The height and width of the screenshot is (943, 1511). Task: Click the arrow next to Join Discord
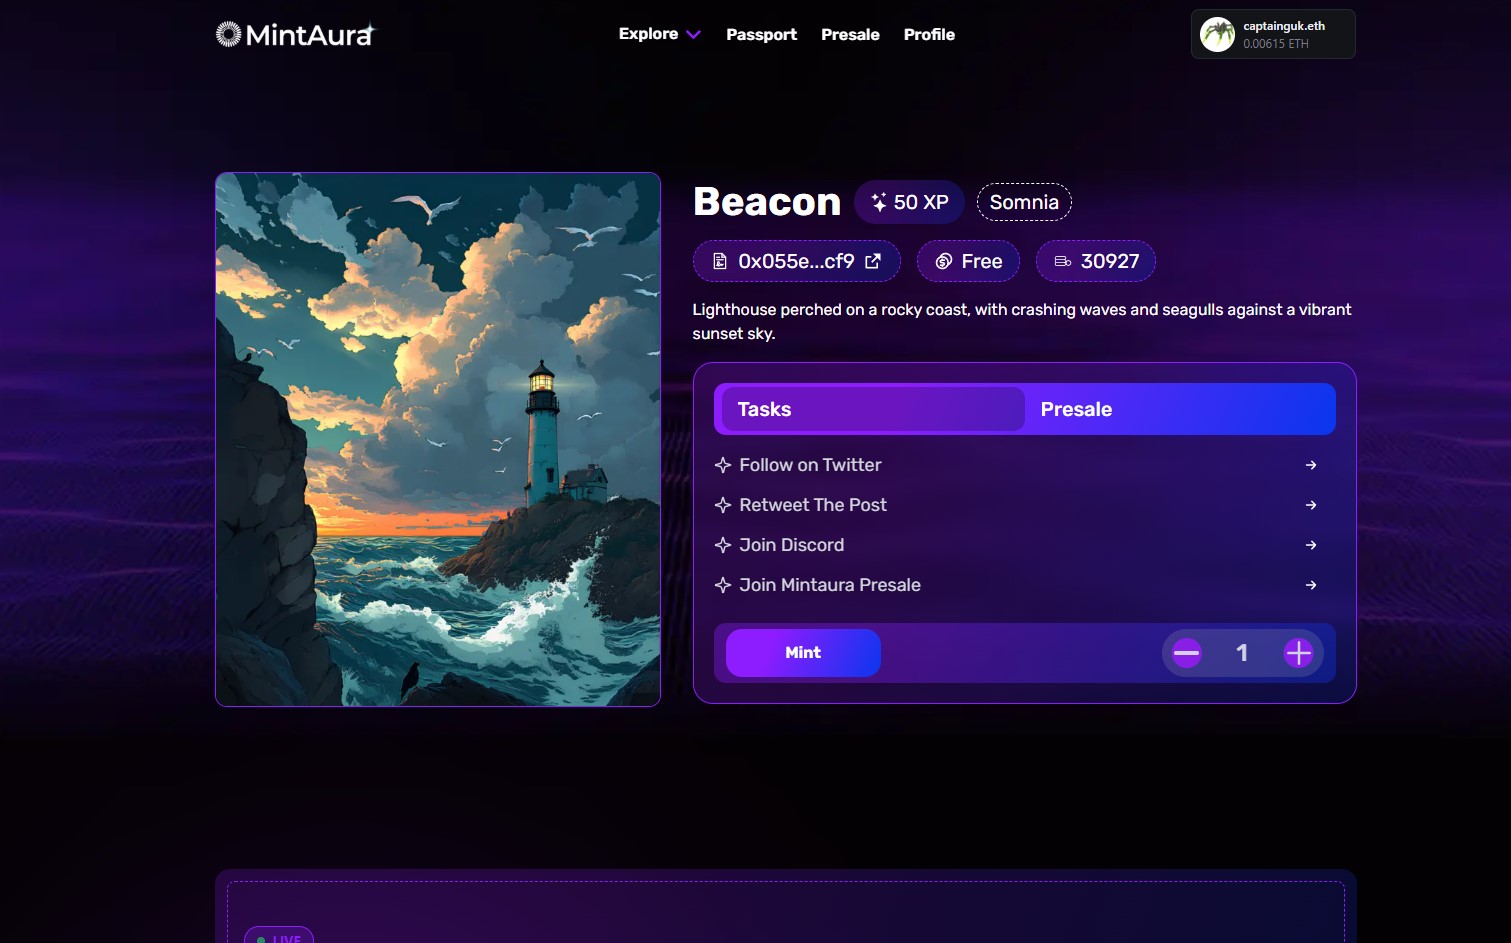tap(1311, 545)
